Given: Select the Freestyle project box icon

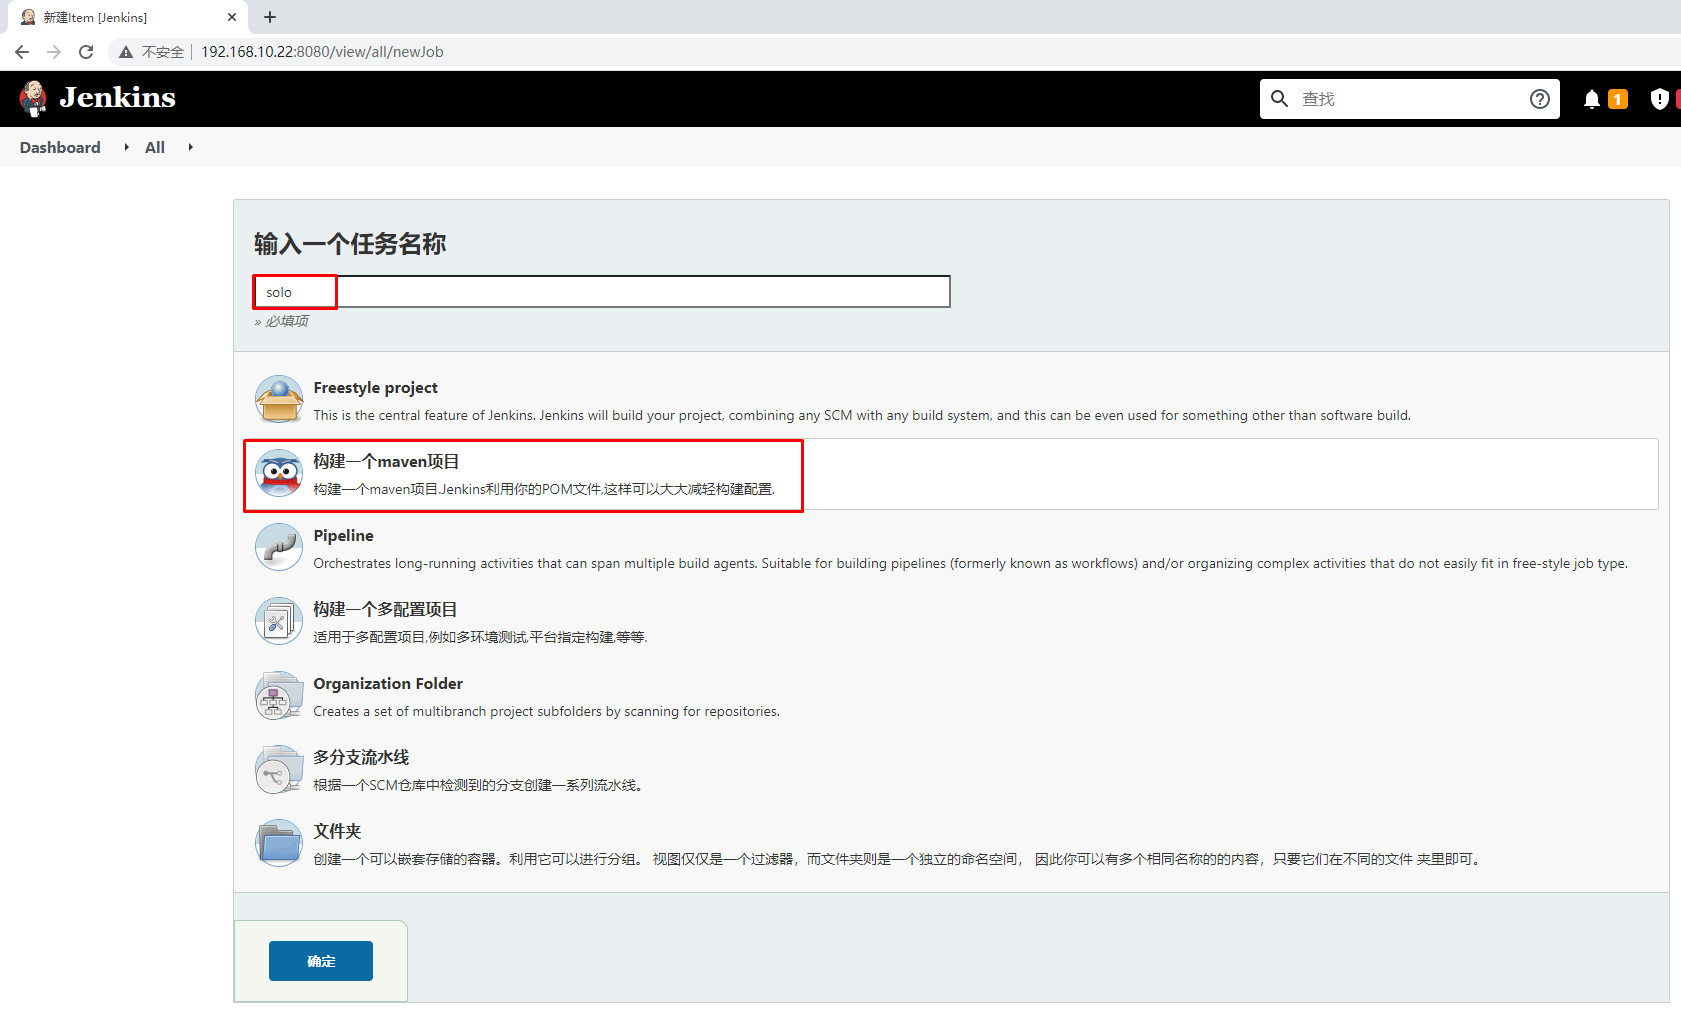Looking at the screenshot, I should coord(279,399).
